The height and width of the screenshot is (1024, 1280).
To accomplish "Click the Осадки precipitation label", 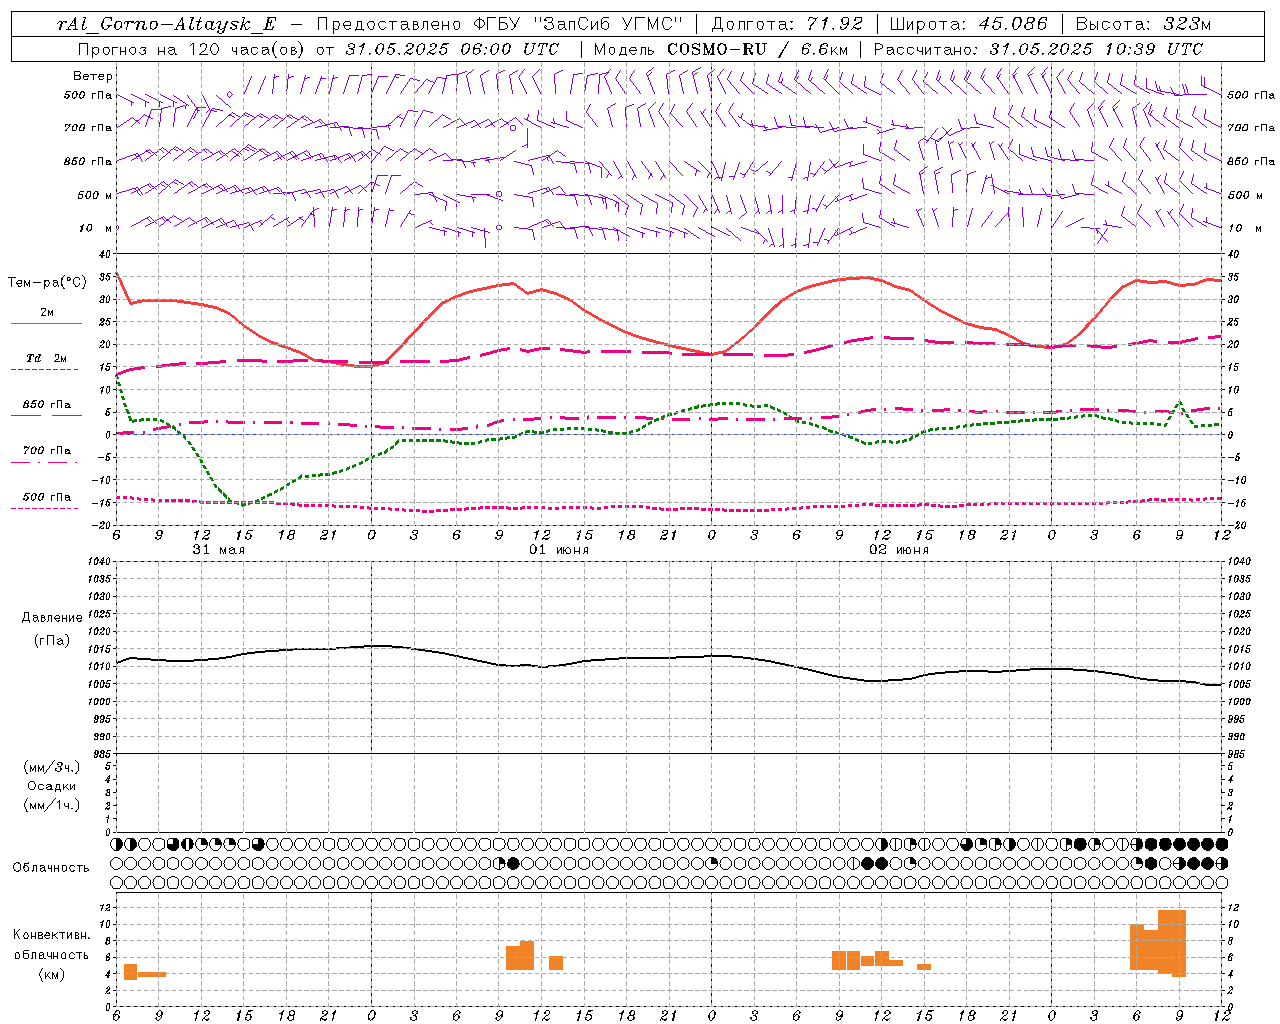I will coord(52,786).
